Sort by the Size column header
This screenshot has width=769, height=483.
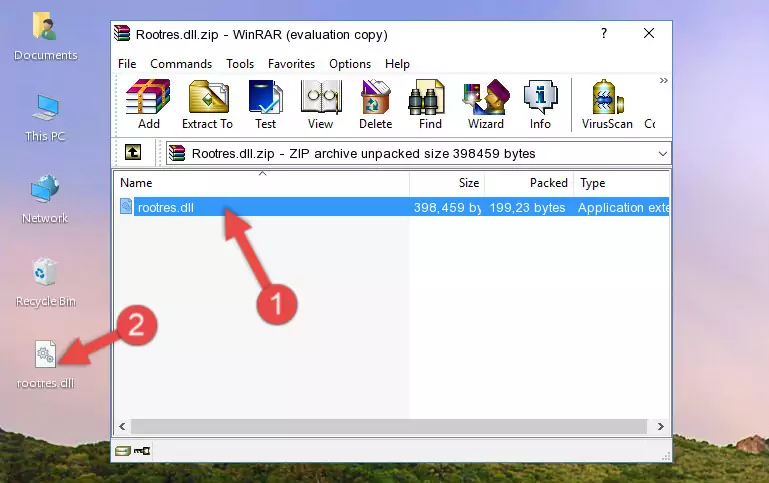tap(447, 183)
